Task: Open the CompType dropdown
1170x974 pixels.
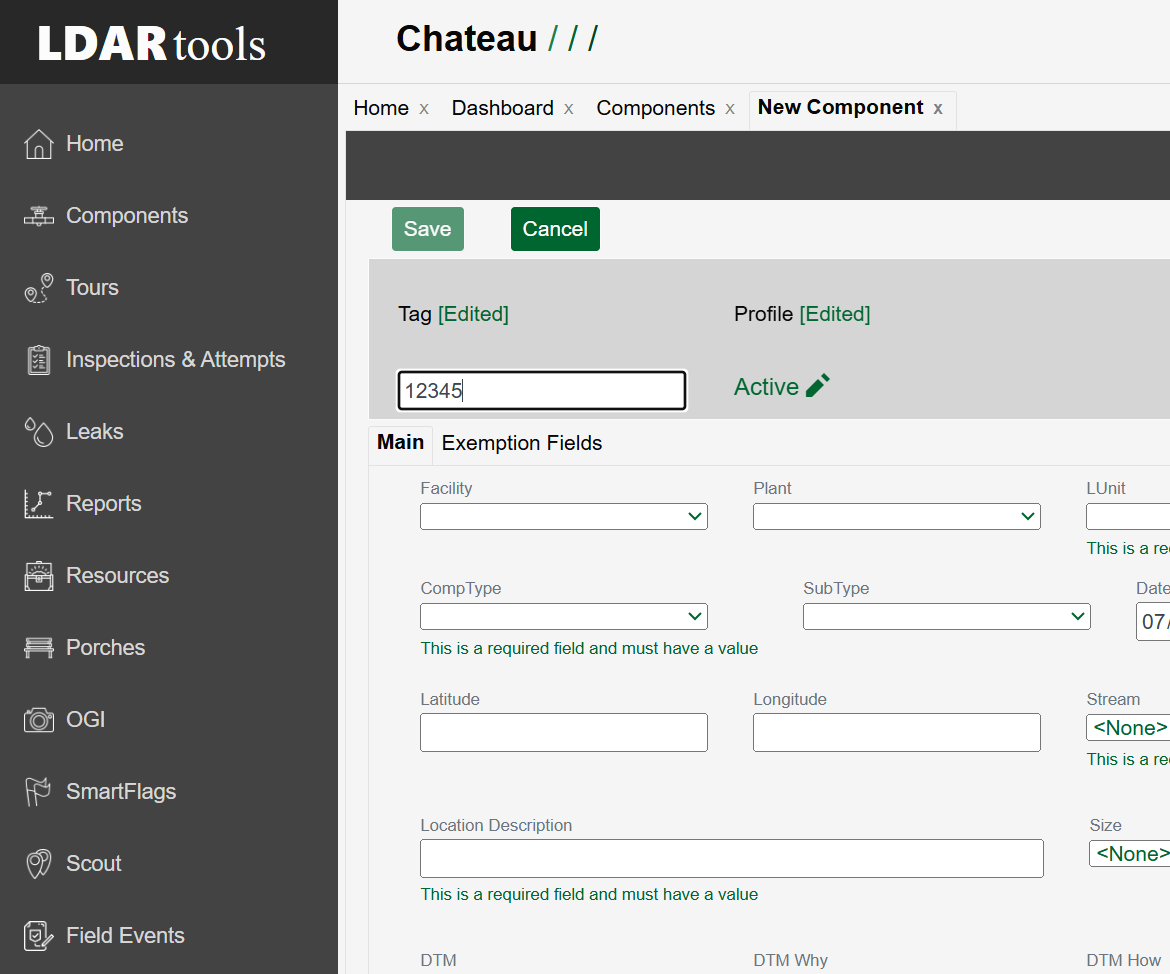Action: pos(563,616)
